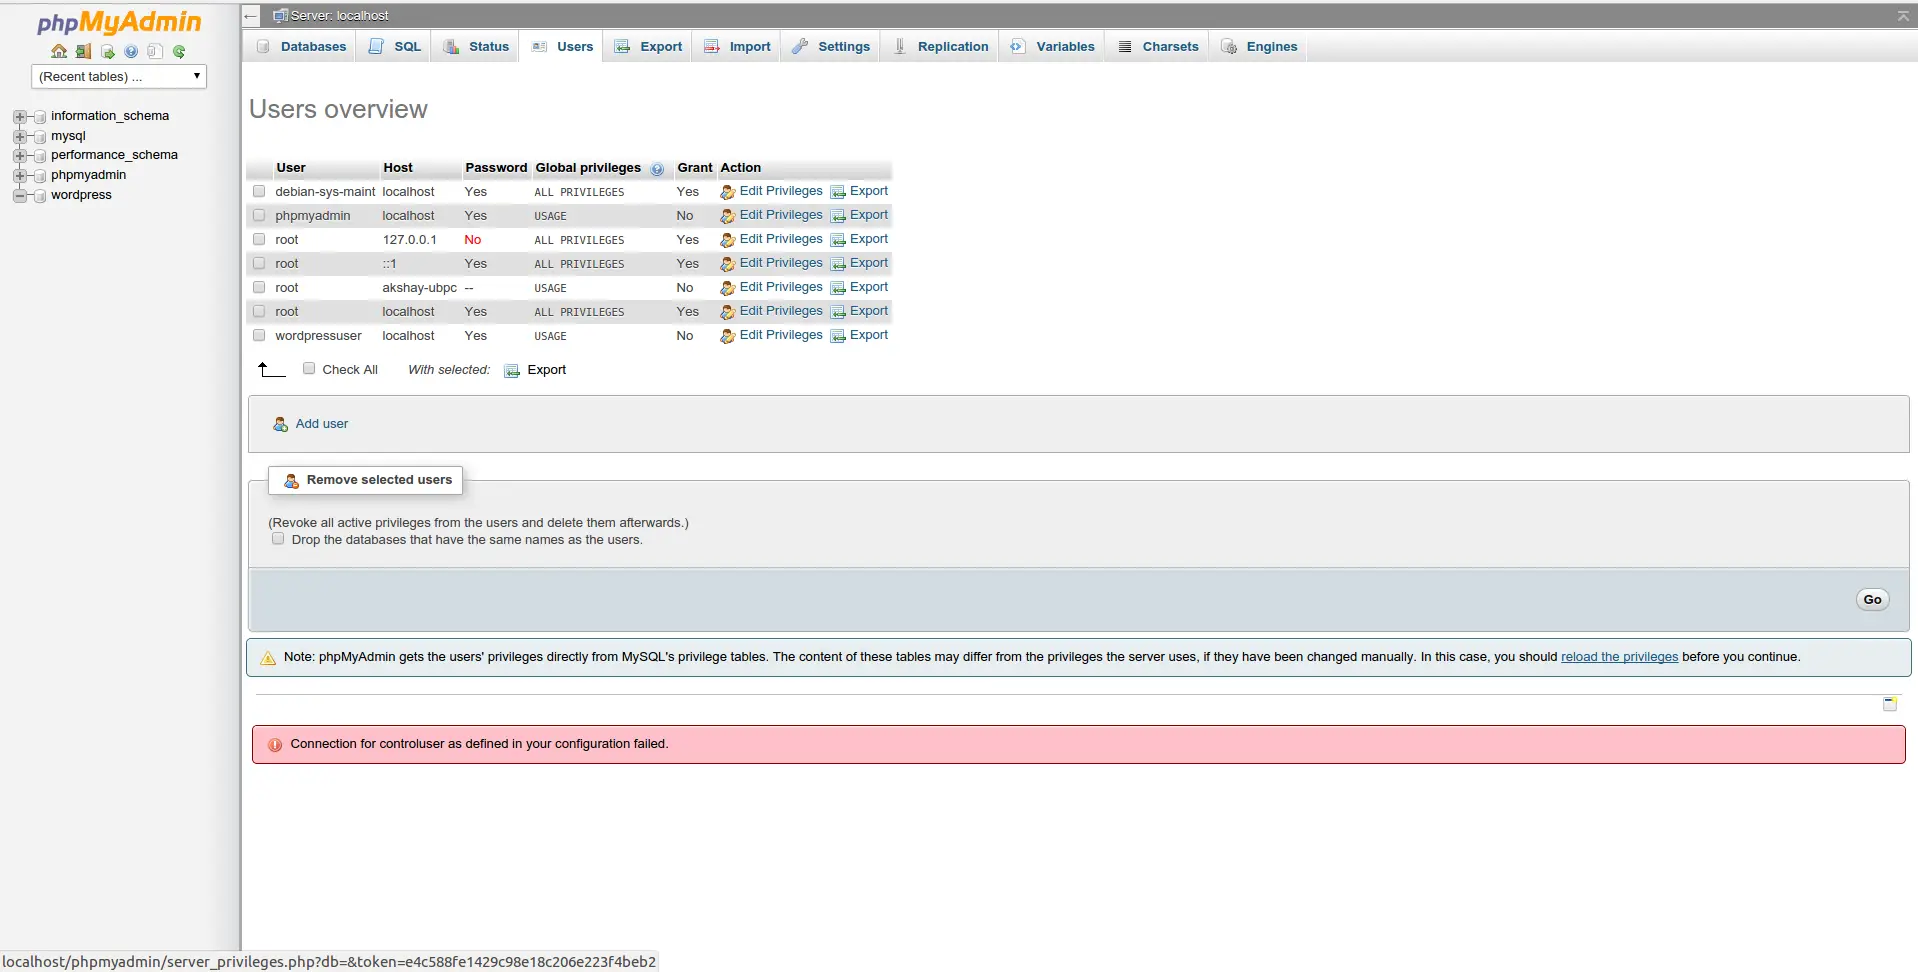Click the Edit Privileges icon for debian-sys-maint
Screen dimensions: 1918x972
(728, 192)
